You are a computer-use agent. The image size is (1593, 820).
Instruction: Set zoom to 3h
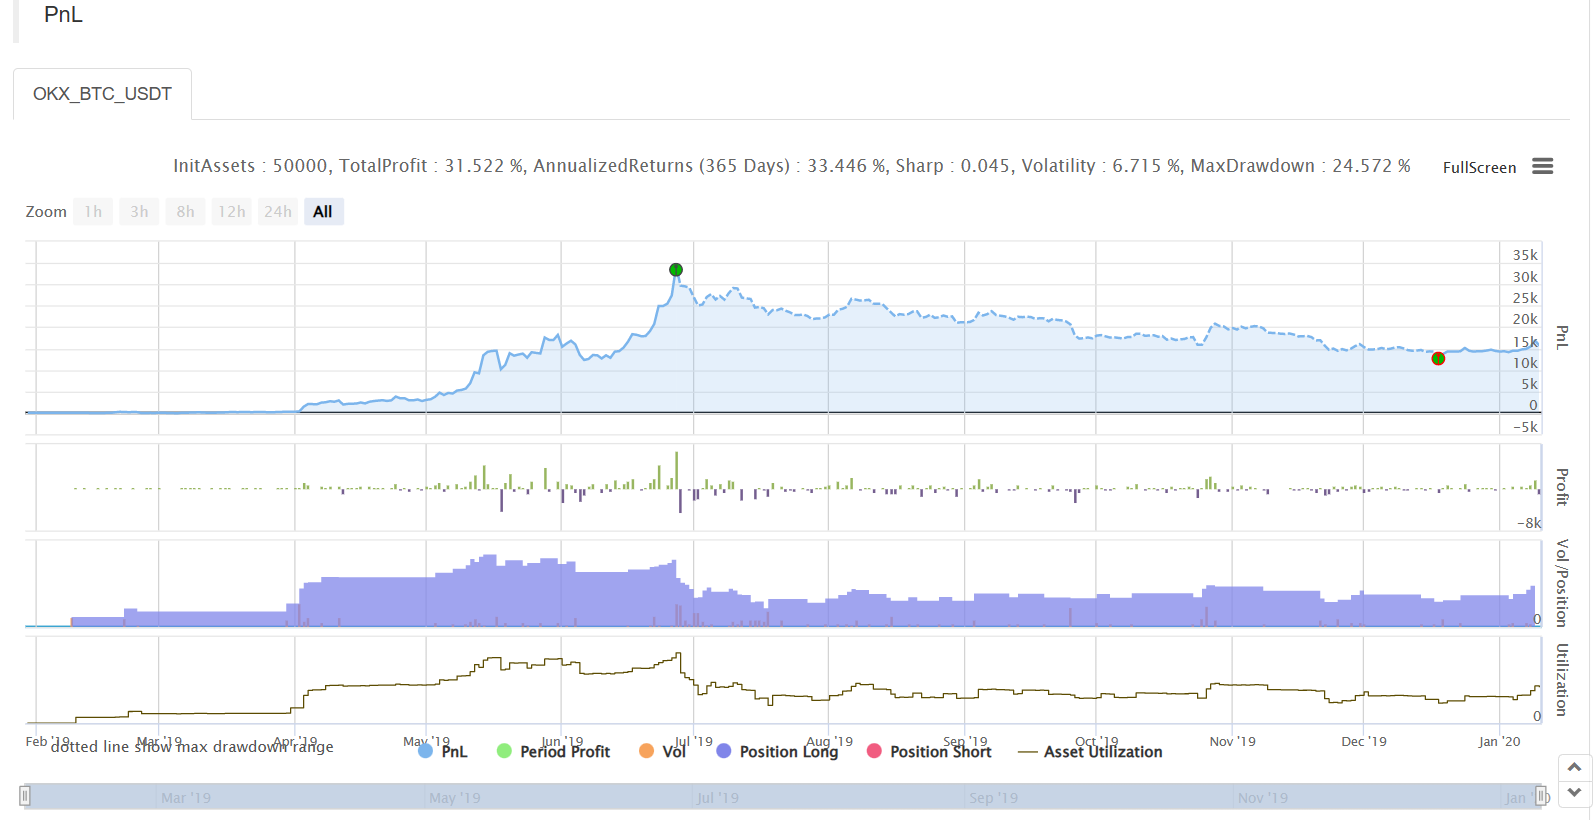point(139,211)
